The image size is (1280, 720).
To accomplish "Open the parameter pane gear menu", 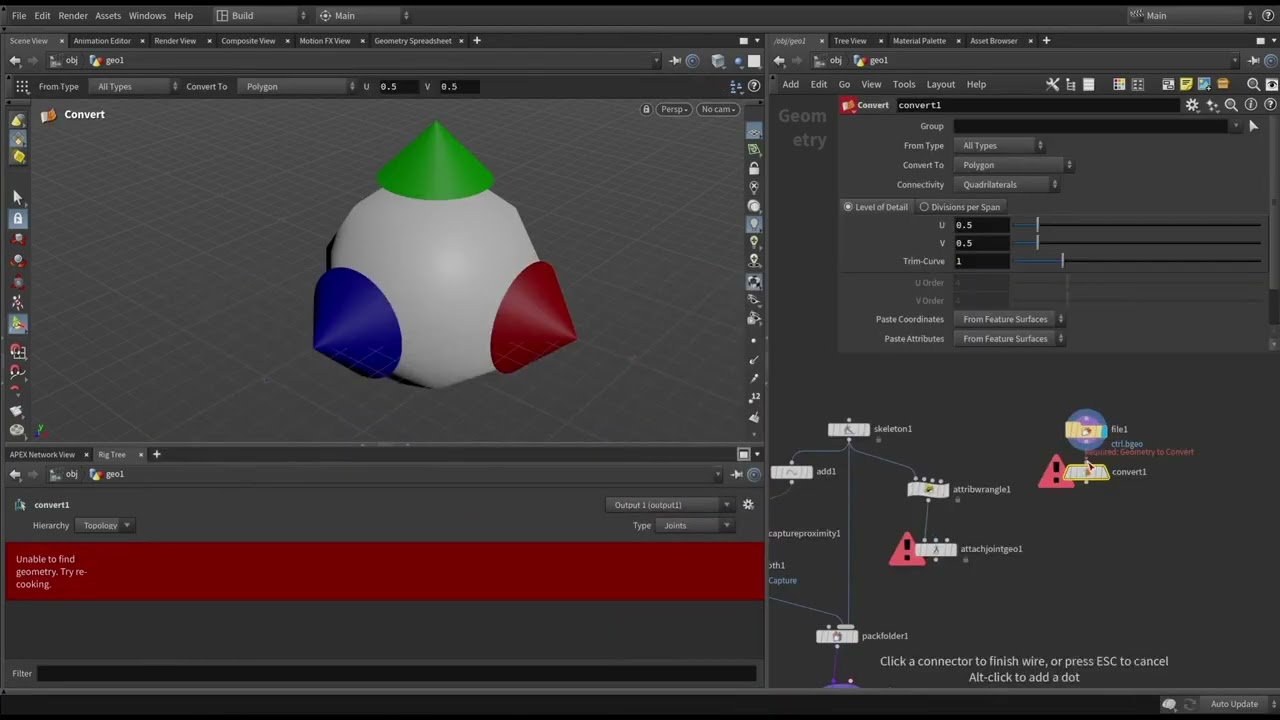I will tap(1192, 105).
